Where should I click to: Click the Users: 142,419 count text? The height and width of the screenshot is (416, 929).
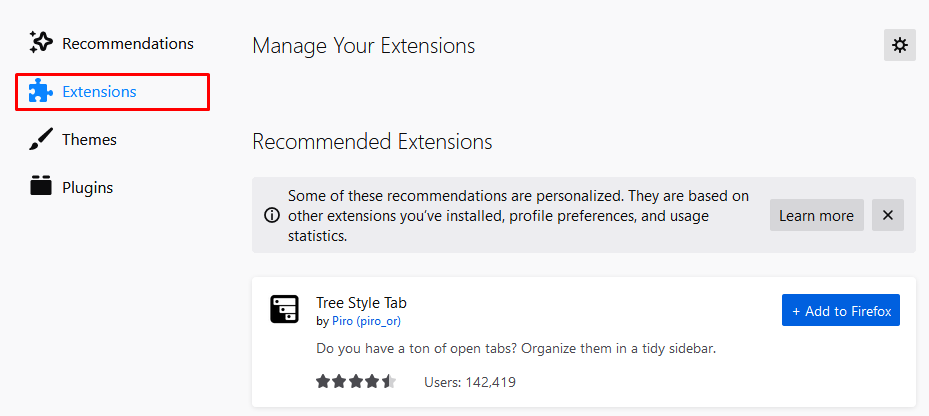tap(469, 382)
